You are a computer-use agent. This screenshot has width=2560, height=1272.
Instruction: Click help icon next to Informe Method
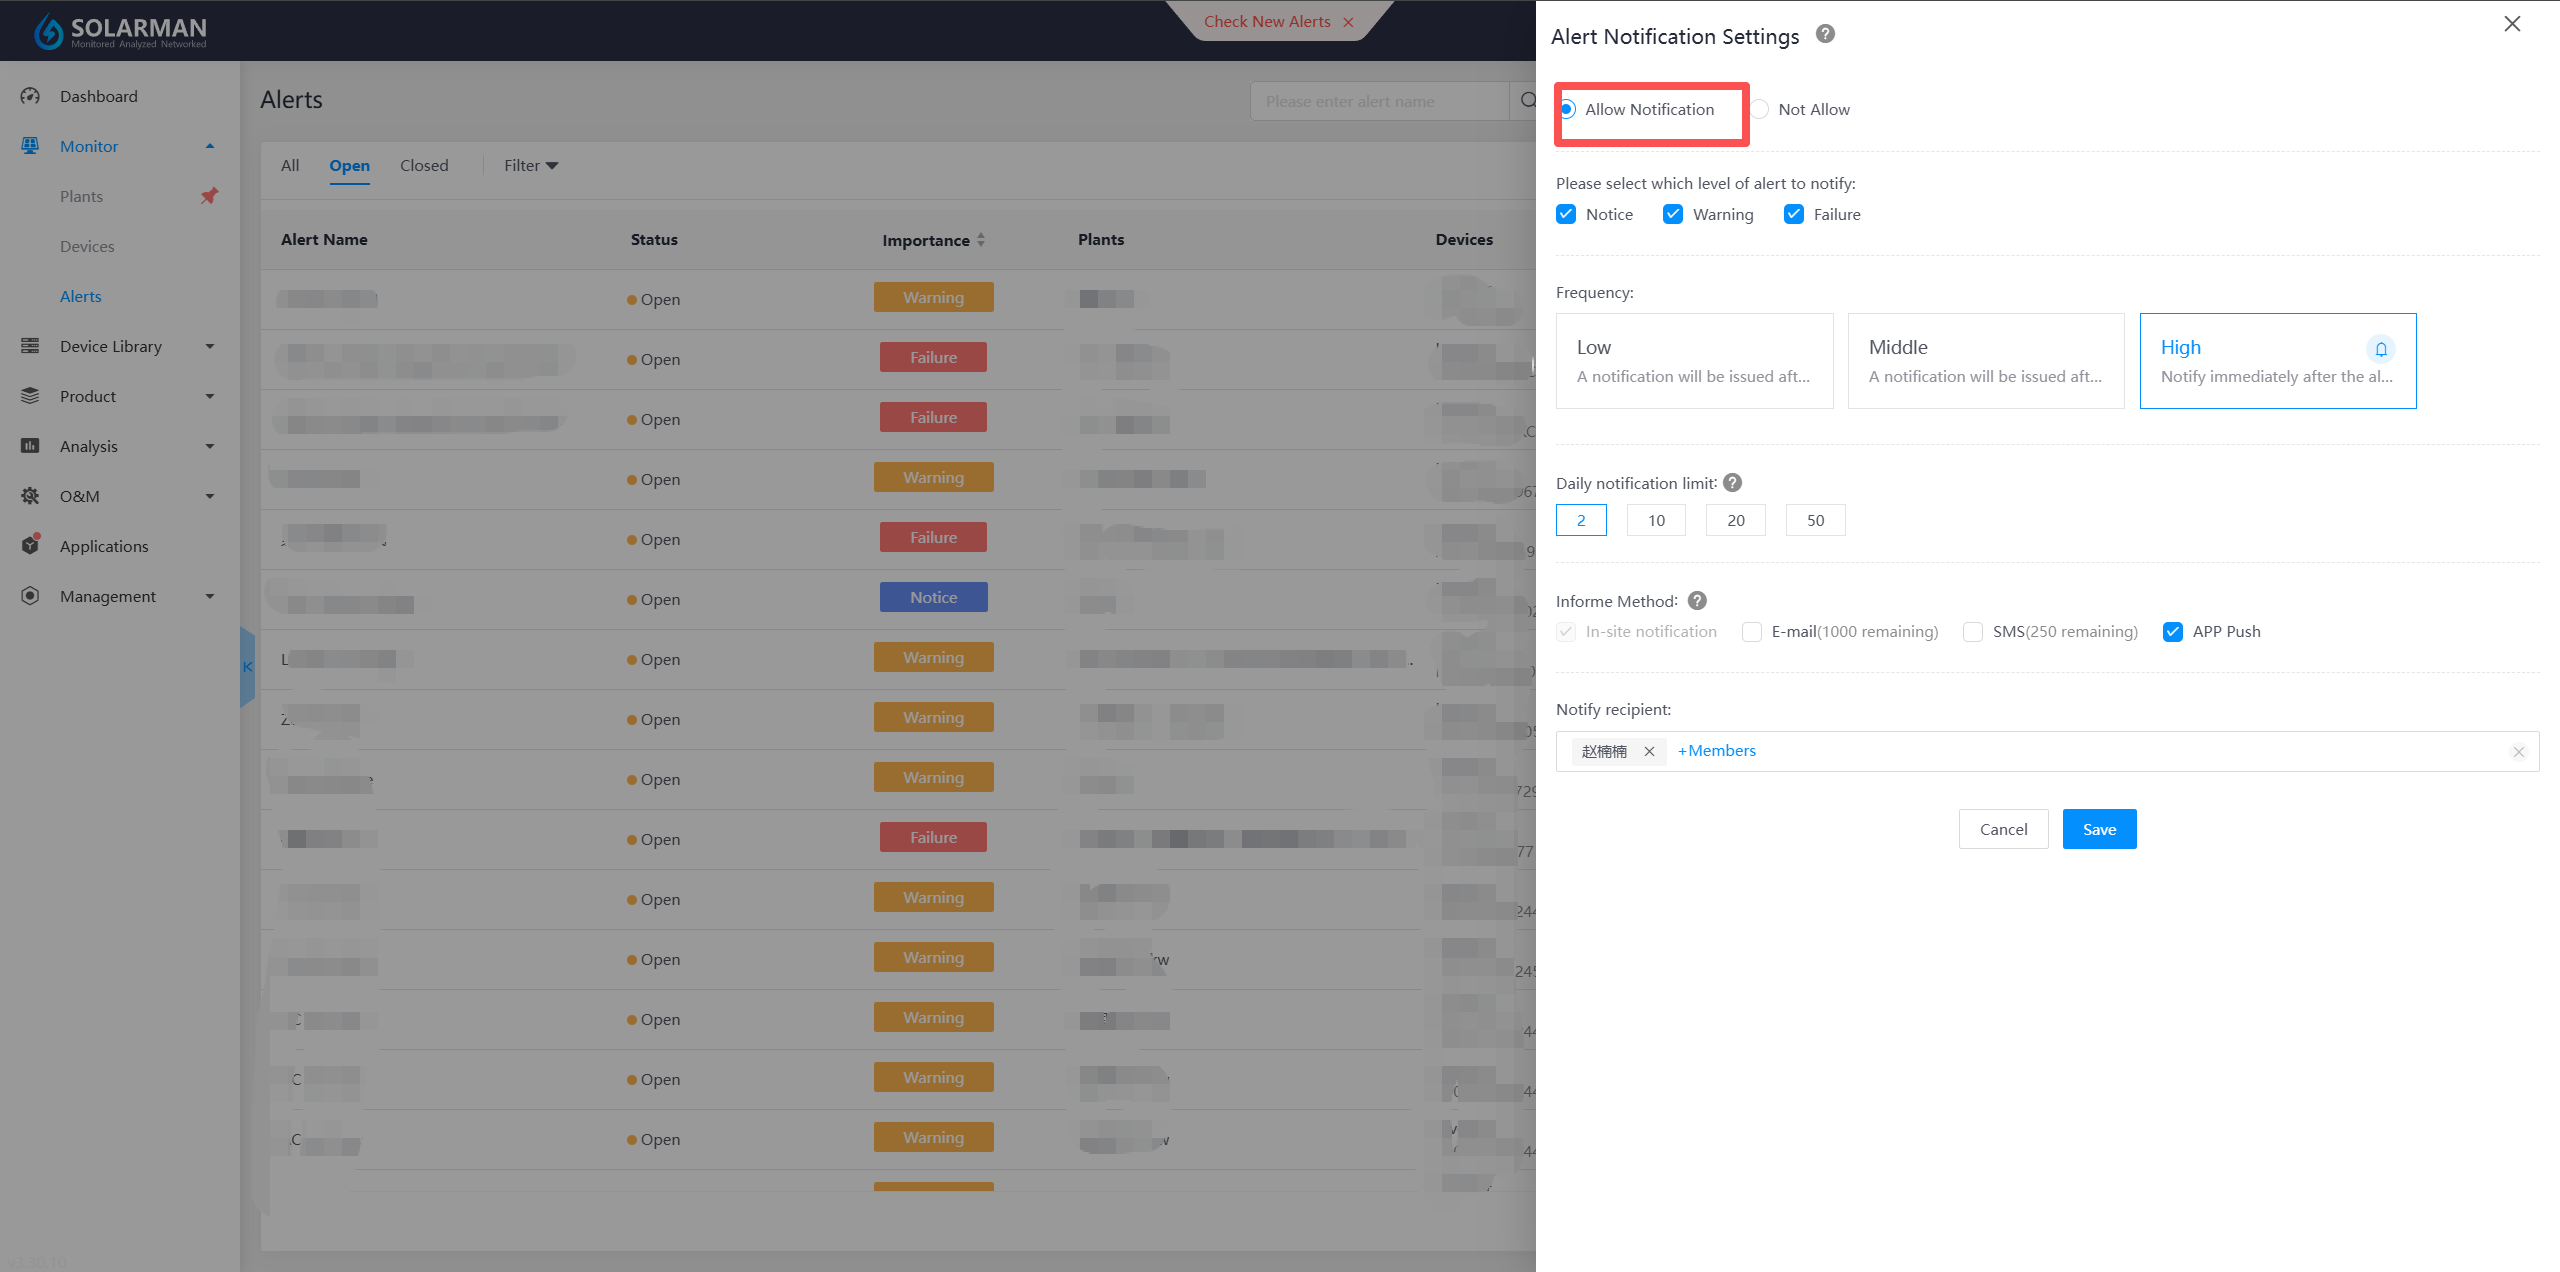pos(1697,601)
